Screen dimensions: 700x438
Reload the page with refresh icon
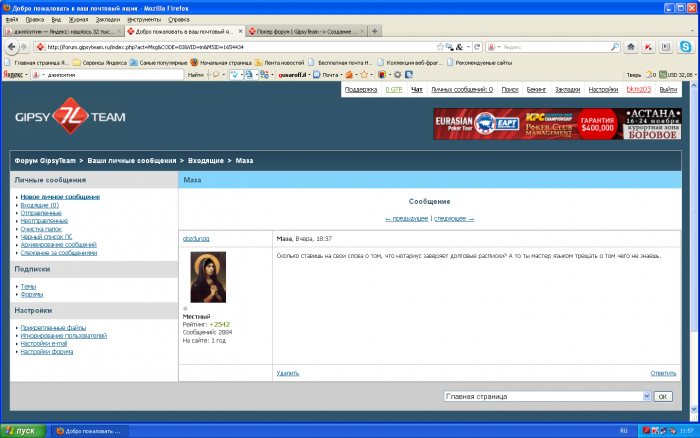(x=477, y=47)
